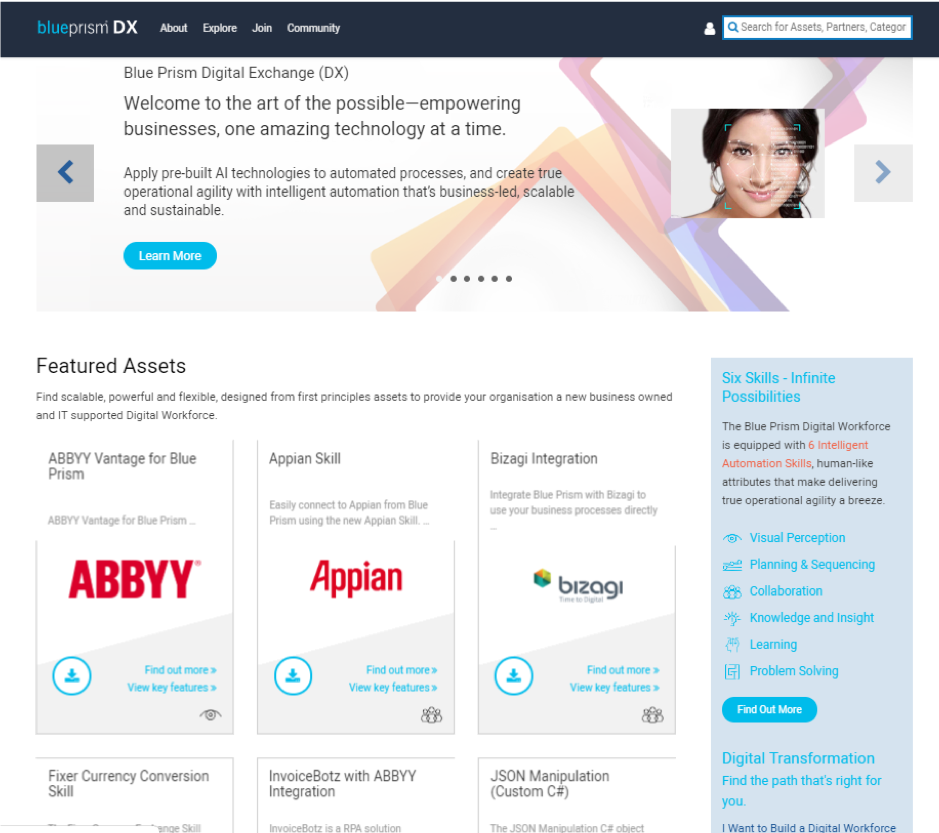Open Planning & Sequencing skill link
Viewport: 939px width, 833px height.
click(x=812, y=565)
